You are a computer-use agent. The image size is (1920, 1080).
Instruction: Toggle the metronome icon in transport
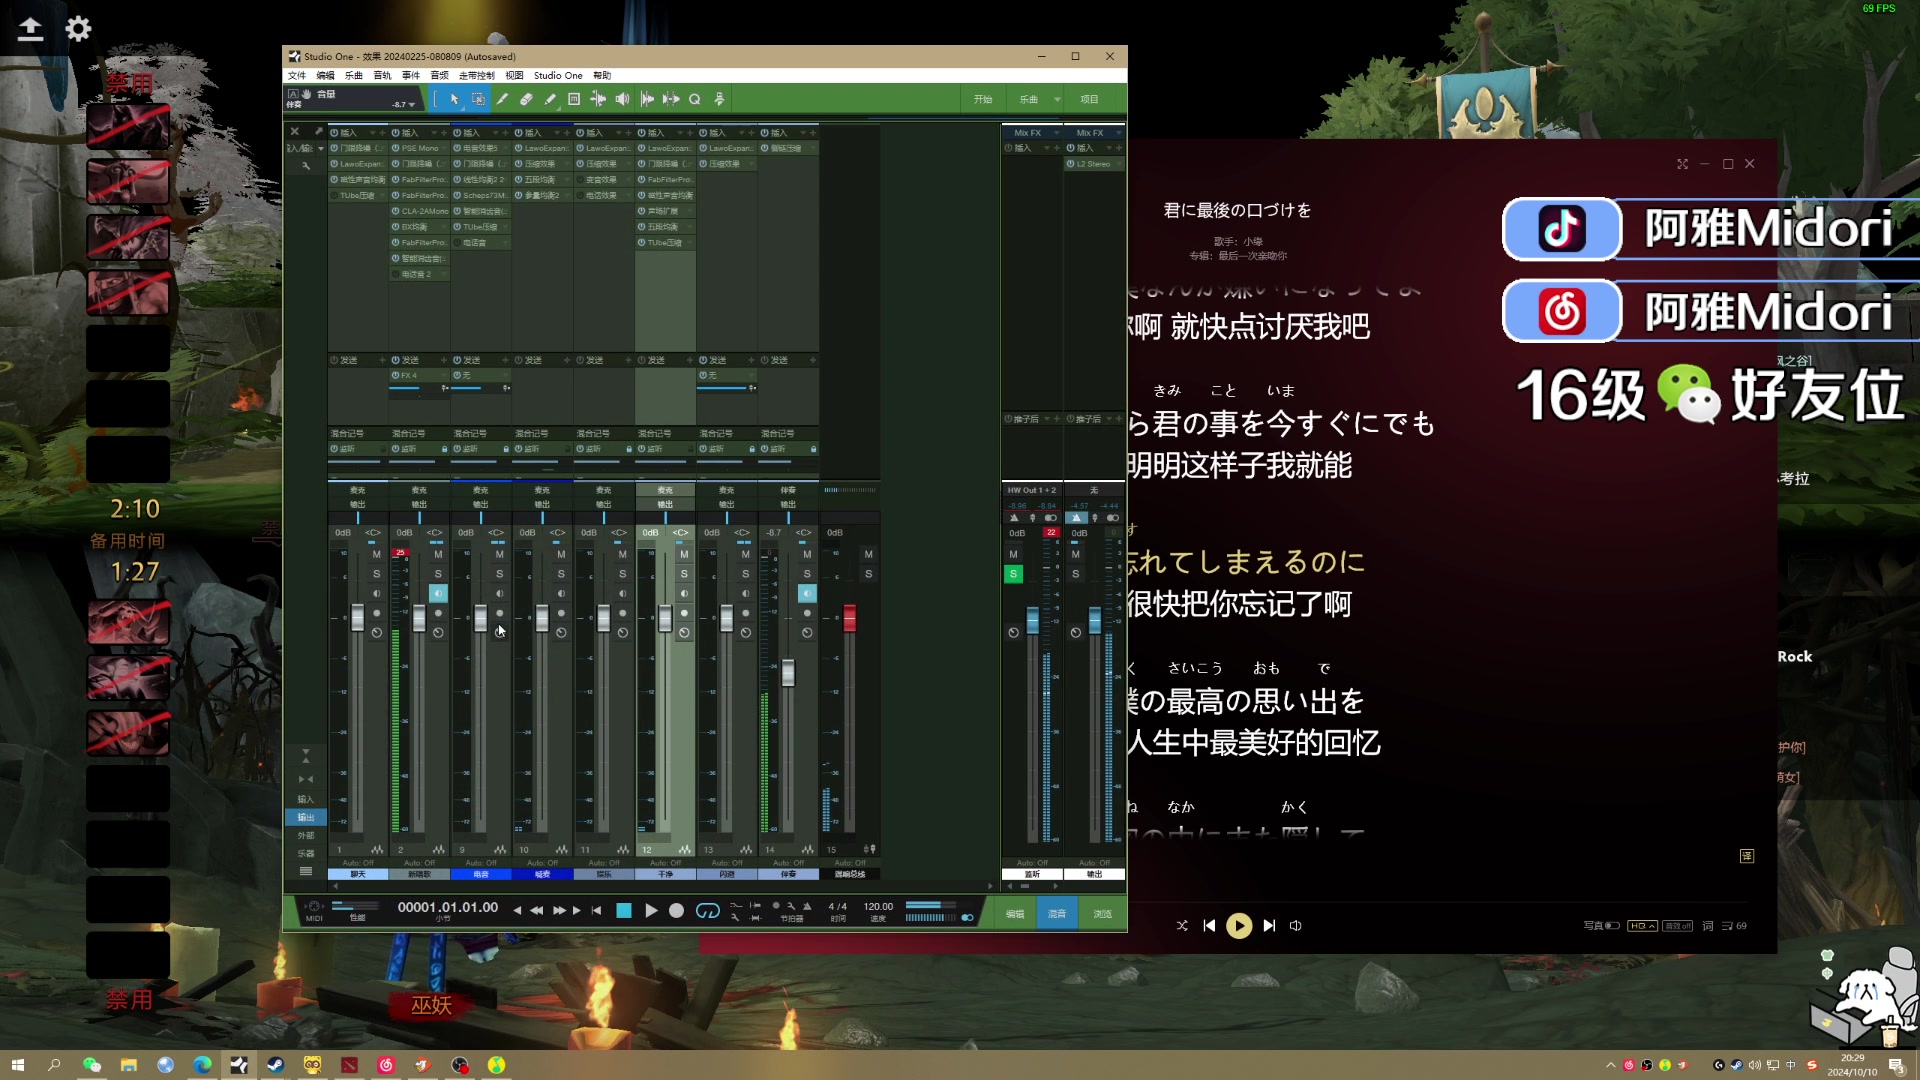[807, 906]
